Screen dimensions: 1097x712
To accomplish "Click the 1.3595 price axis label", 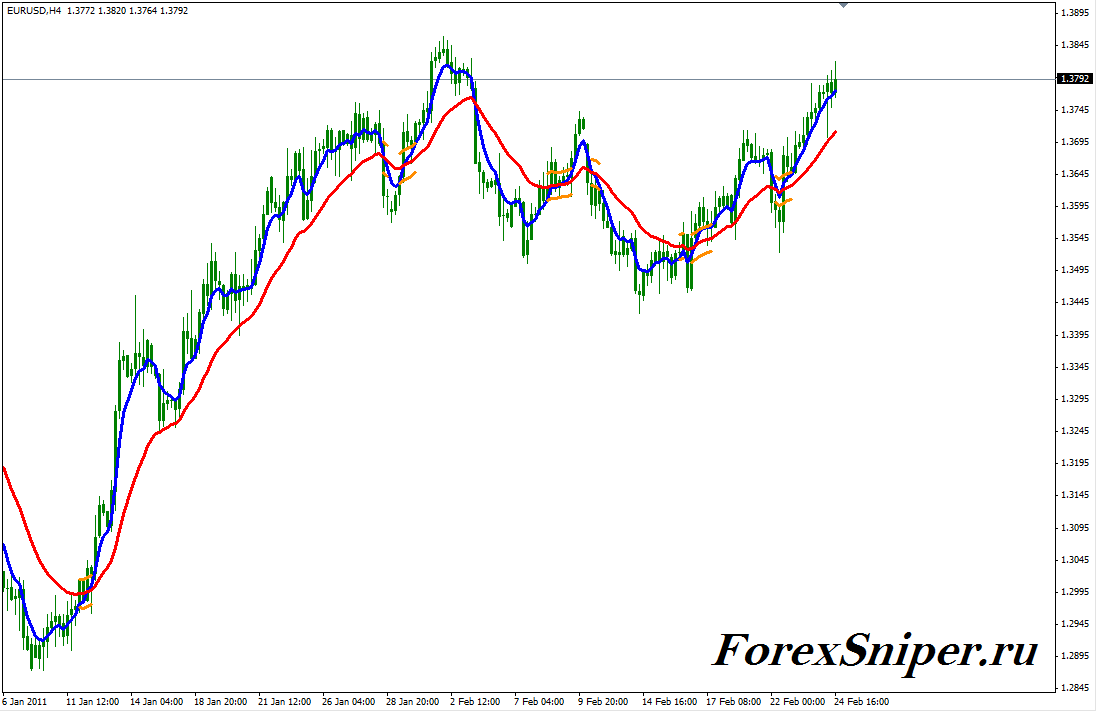I will (x=1074, y=206).
